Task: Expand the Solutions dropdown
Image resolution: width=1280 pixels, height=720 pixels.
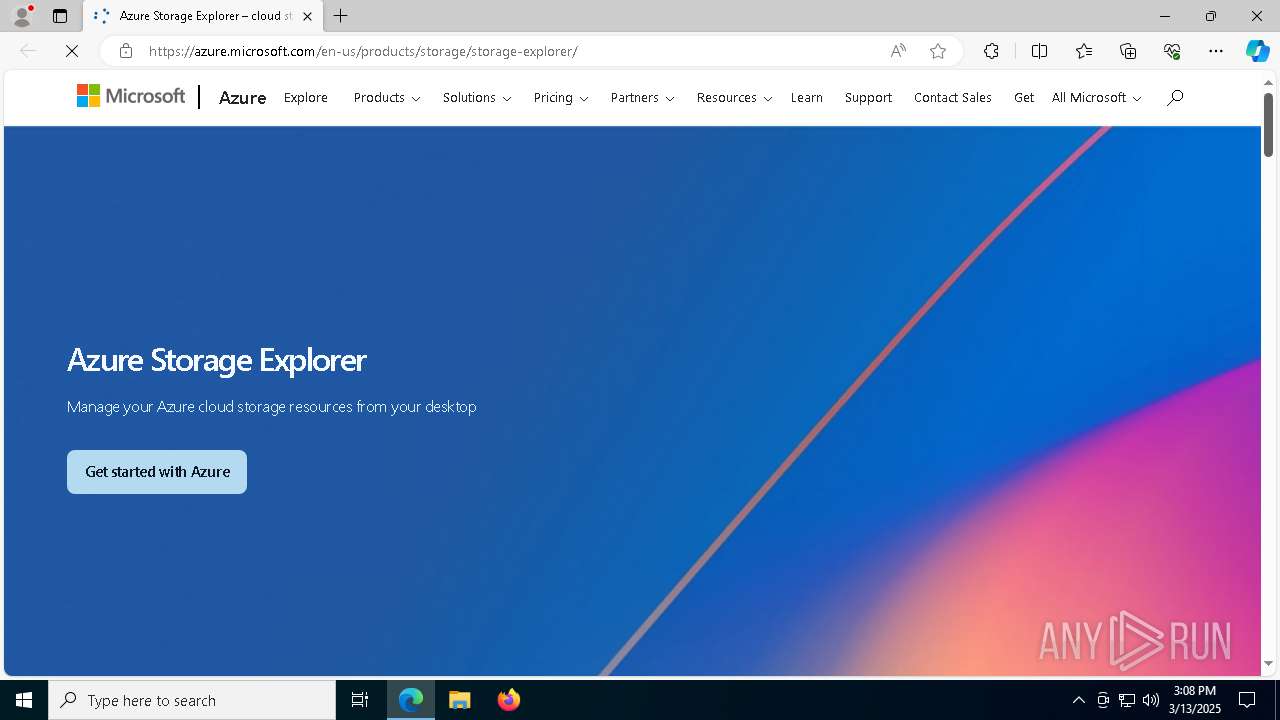Action: click(x=477, y=97)
